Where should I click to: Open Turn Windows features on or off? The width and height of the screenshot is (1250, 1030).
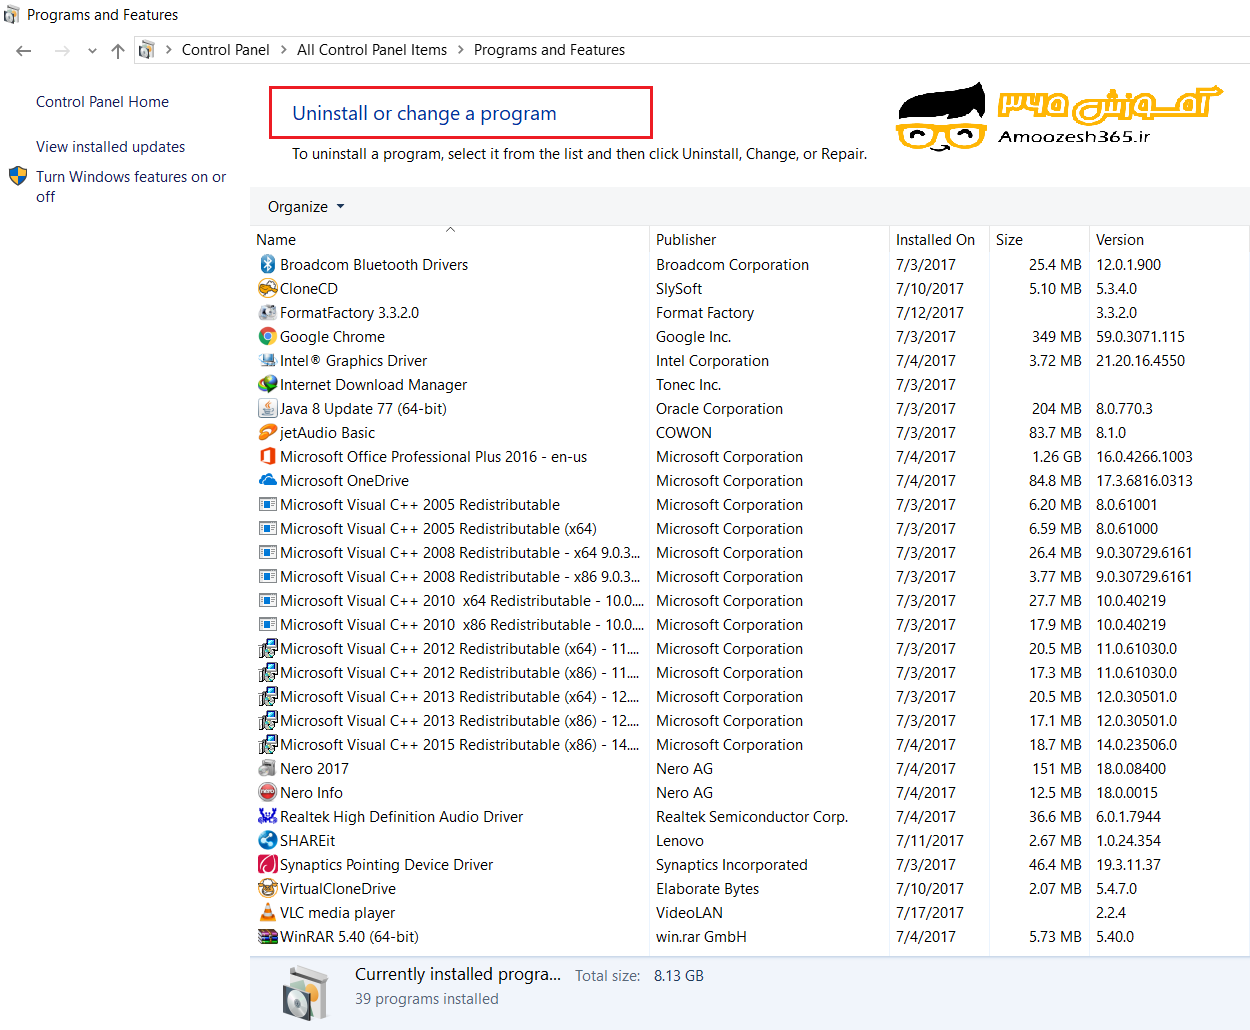(x=131, y=186)
